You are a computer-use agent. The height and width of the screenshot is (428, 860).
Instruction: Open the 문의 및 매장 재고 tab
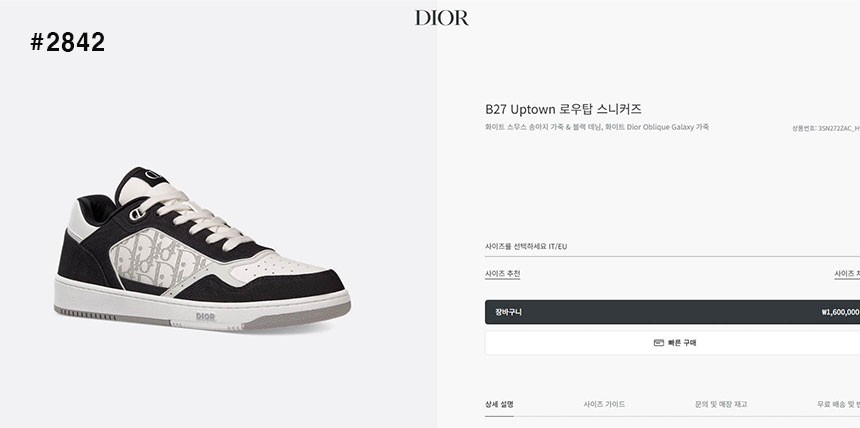click(x=721, y=404)
